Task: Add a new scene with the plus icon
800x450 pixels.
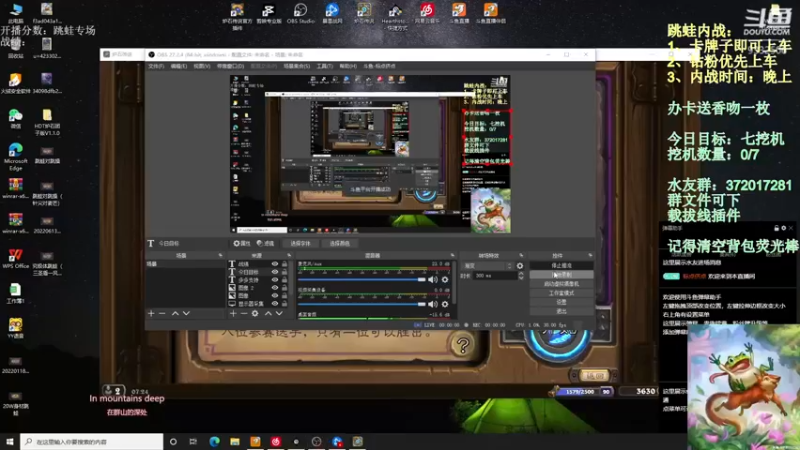Action: pos(151,313)
